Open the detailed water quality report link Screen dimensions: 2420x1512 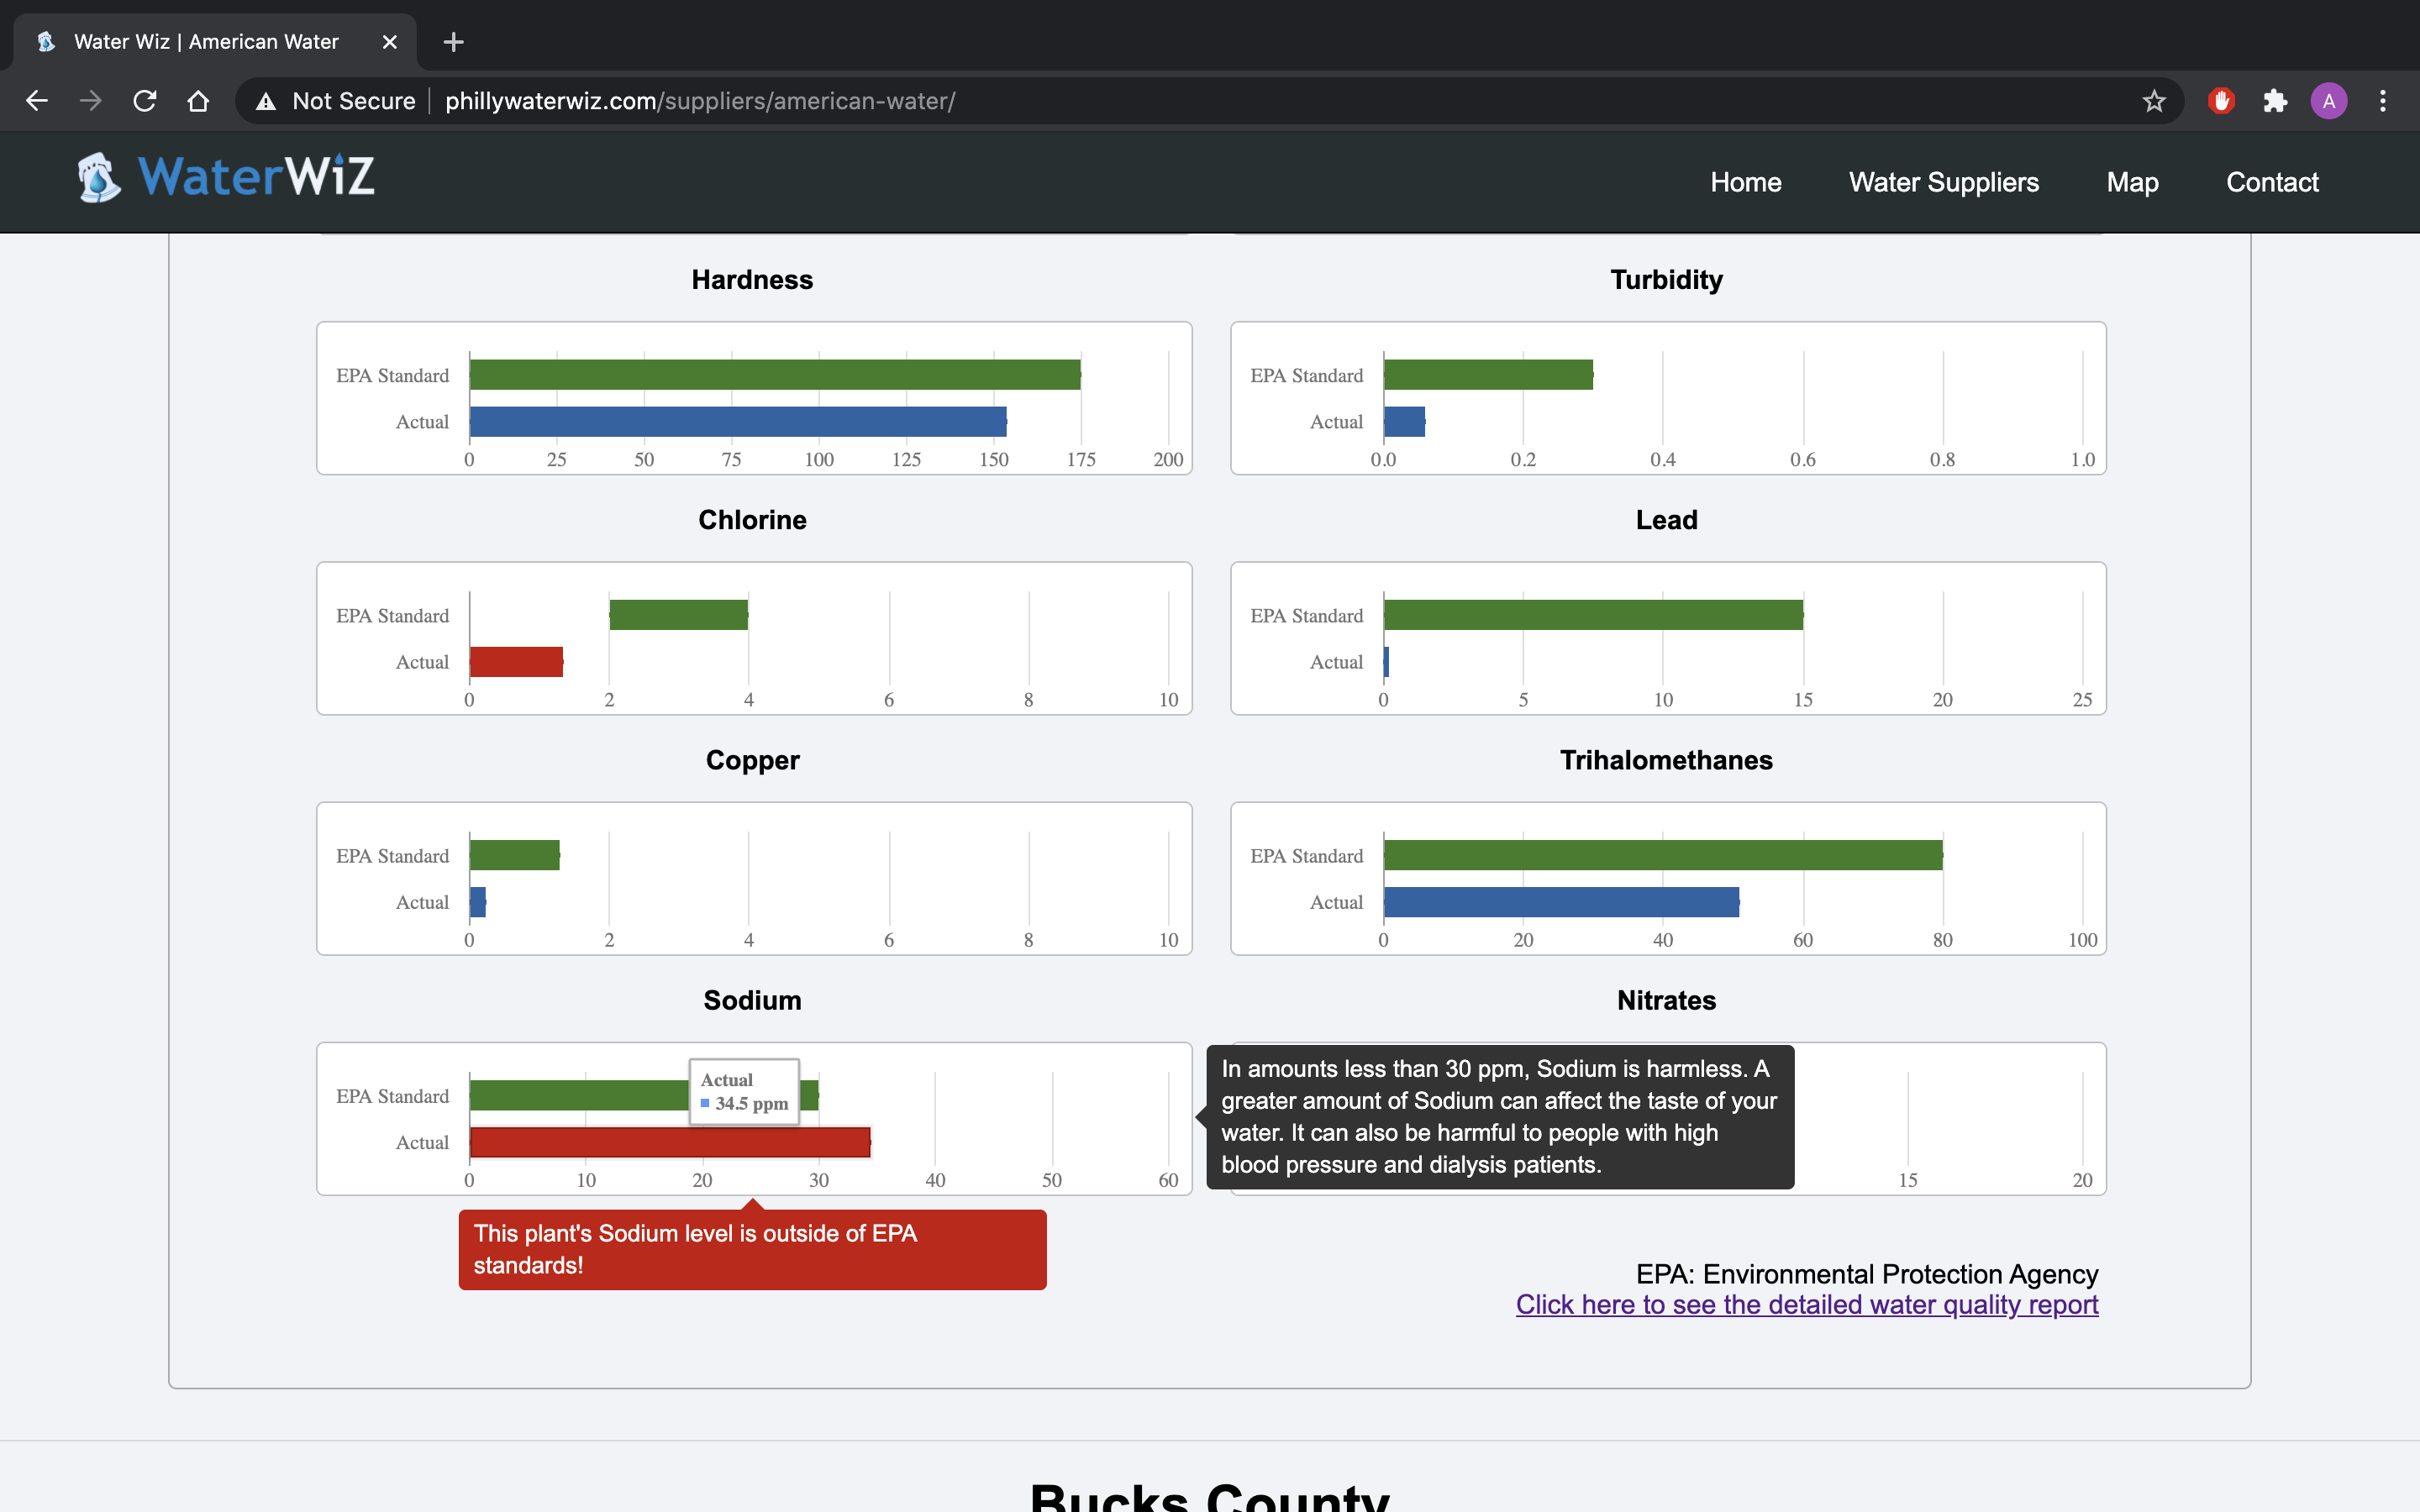pos(1806,1305)
